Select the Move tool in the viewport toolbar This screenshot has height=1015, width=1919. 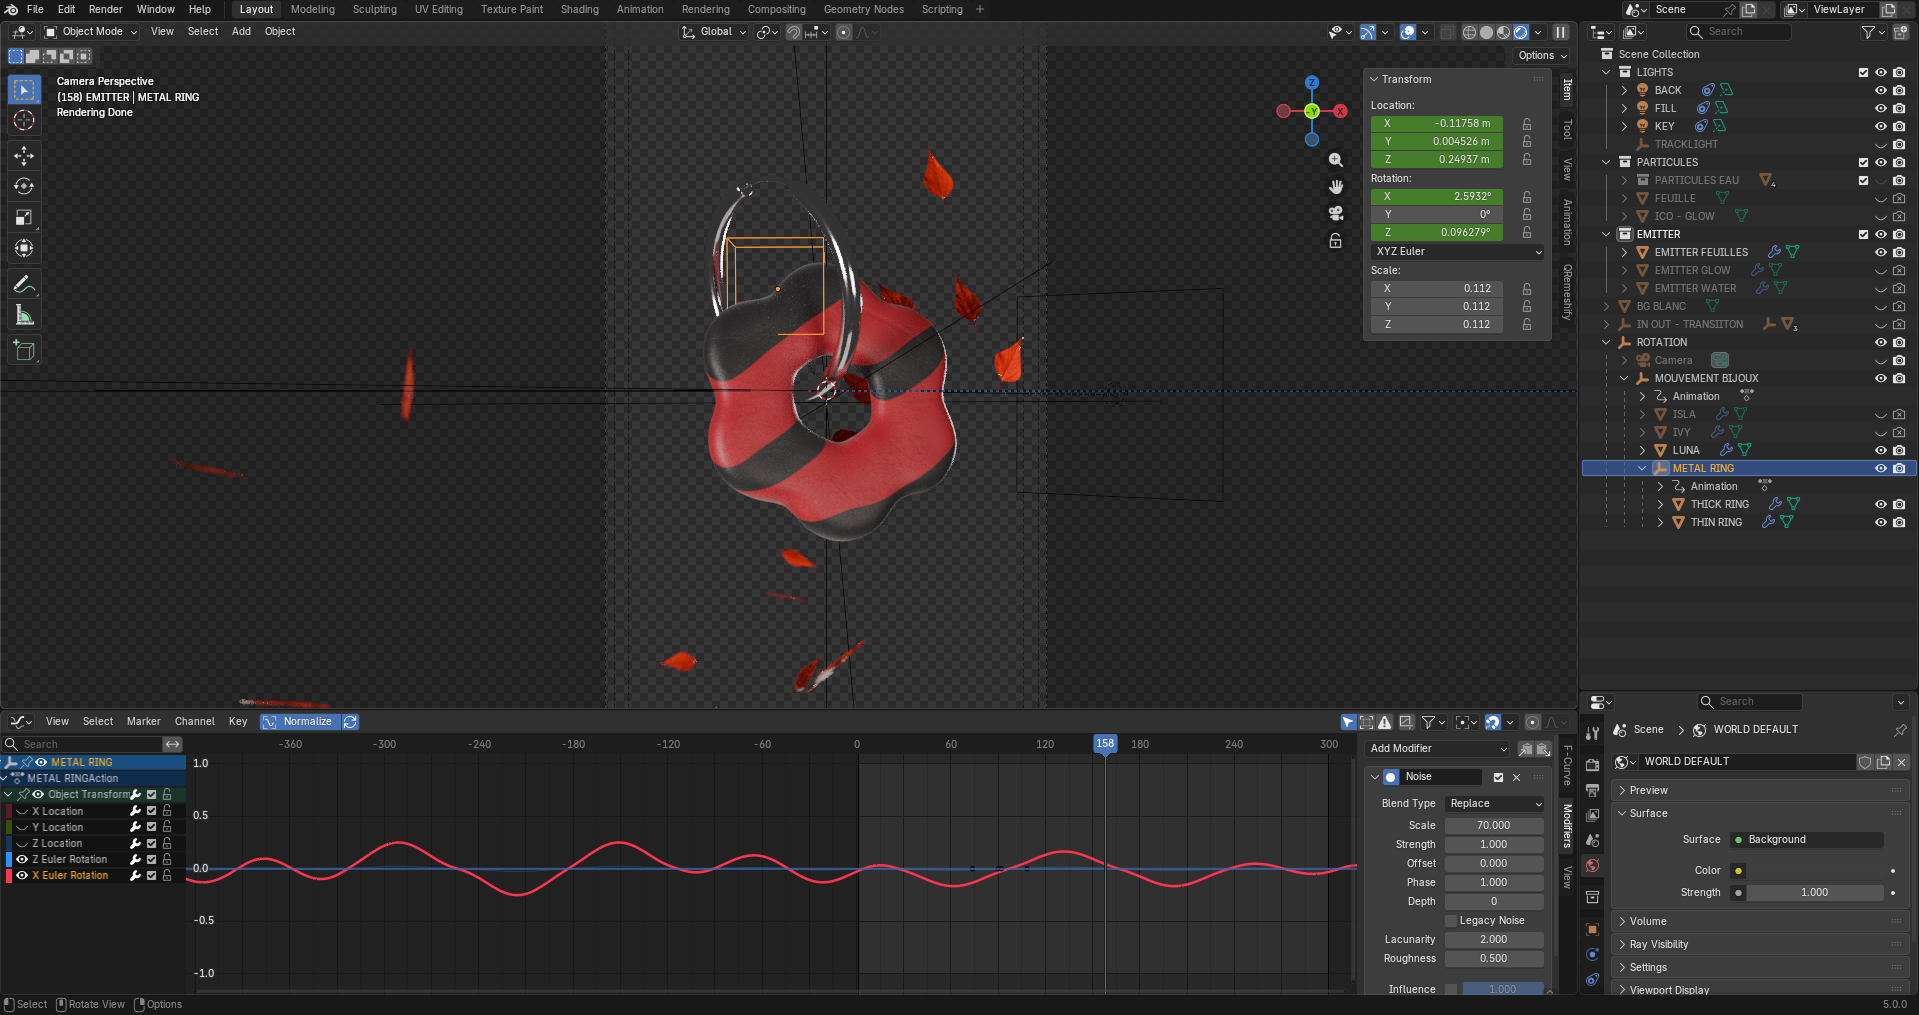(24, 155)
